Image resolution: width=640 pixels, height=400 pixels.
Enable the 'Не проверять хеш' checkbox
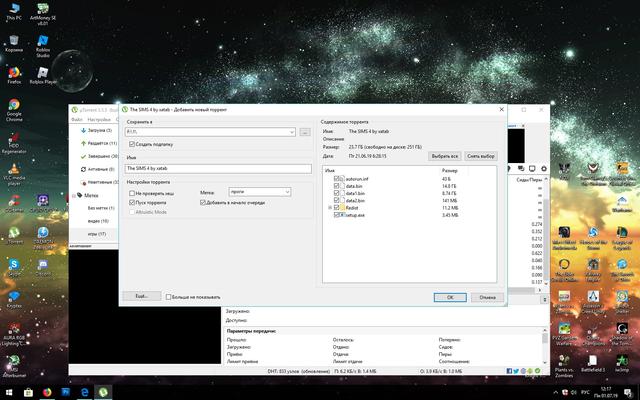pos(132,193)
